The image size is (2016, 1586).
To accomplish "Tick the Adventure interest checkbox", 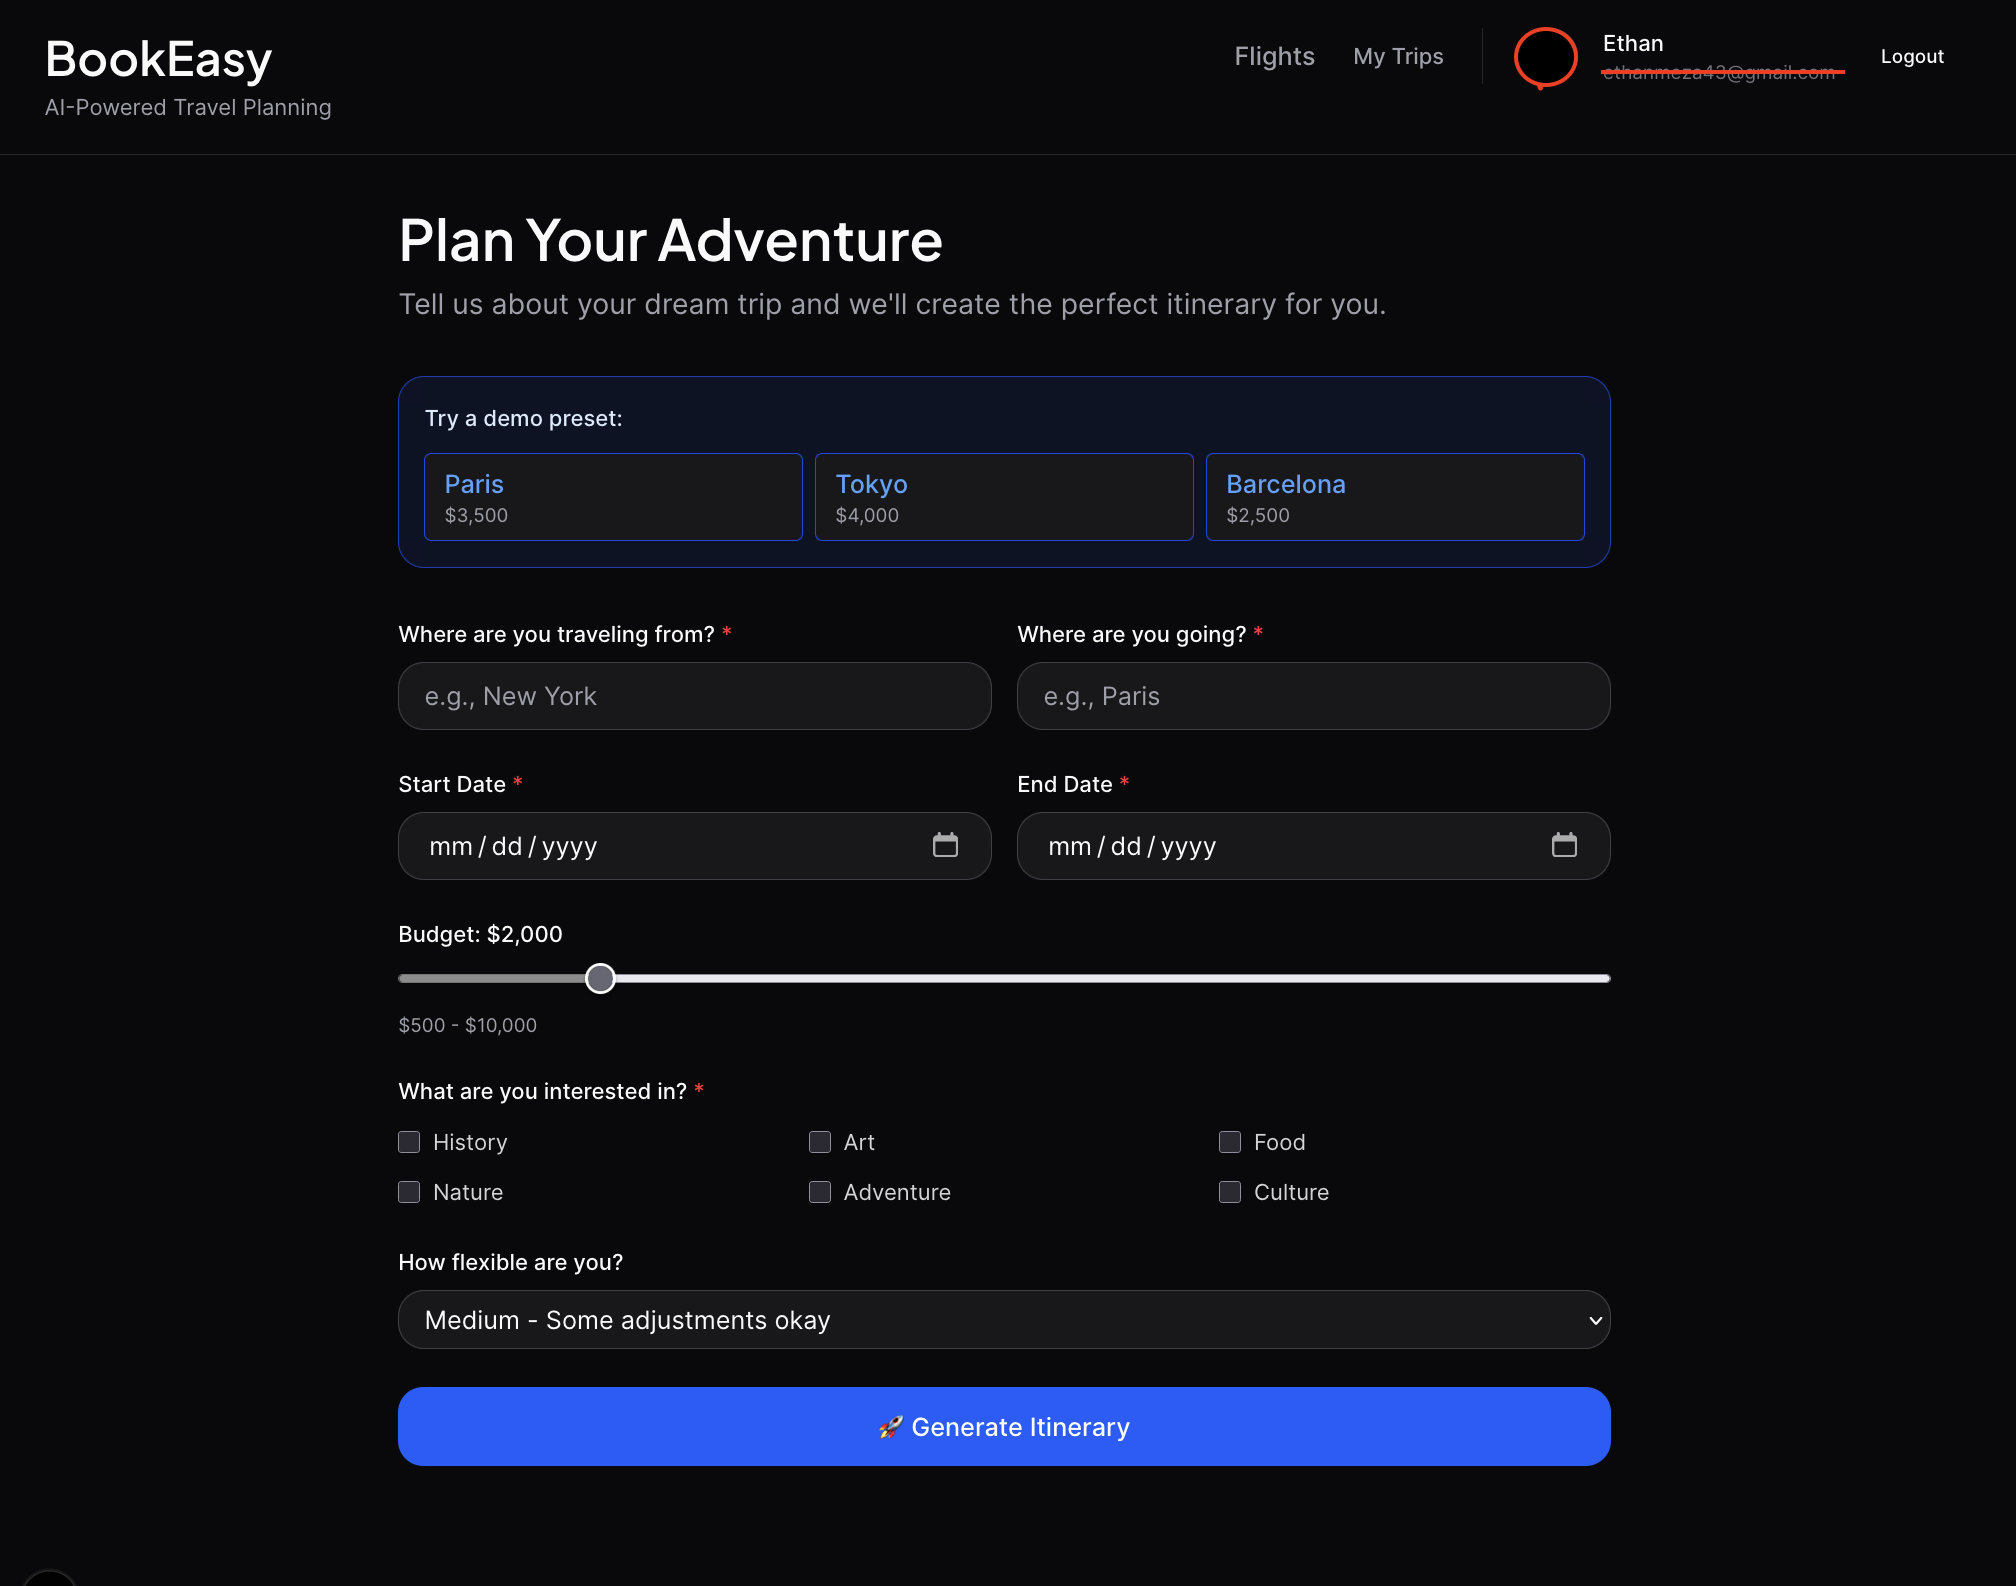I will click(x=820, y=1192).
